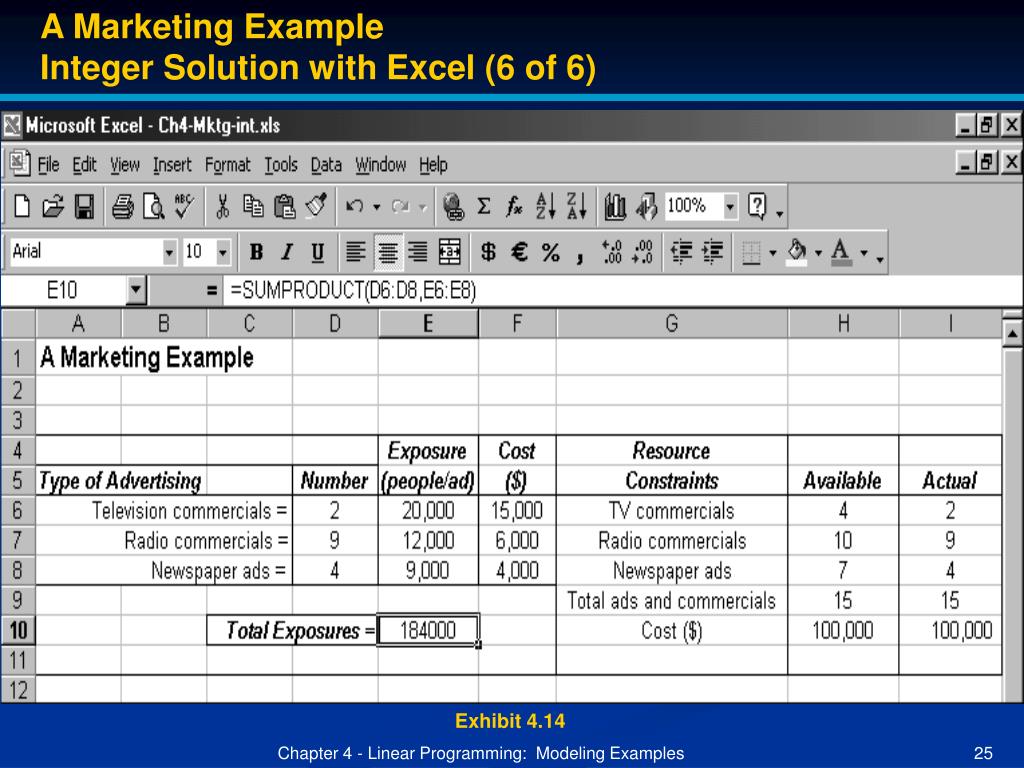Viewport: 1024px width, 768px height.
Task: Open the Font Color dropdown arrow
Action: 864,253
